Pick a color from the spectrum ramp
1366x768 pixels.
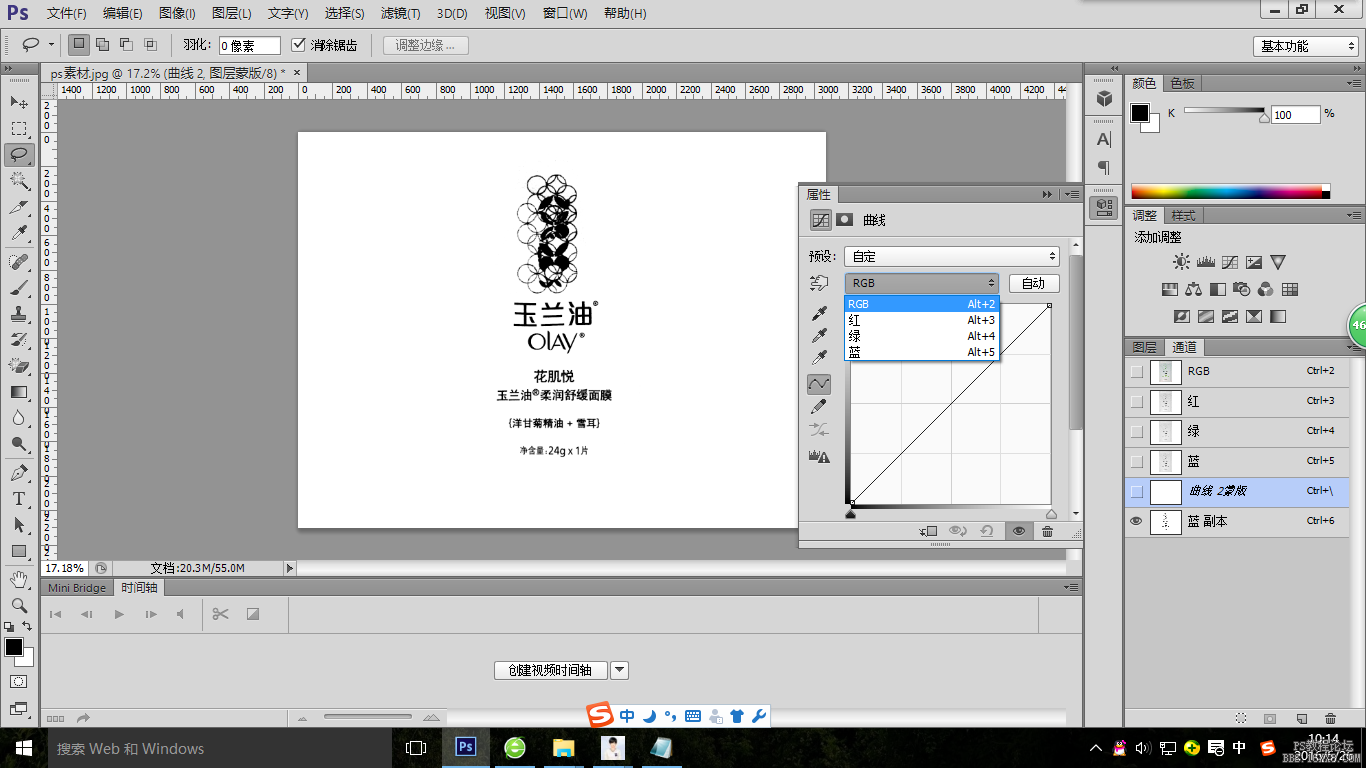coord(1230,192)
